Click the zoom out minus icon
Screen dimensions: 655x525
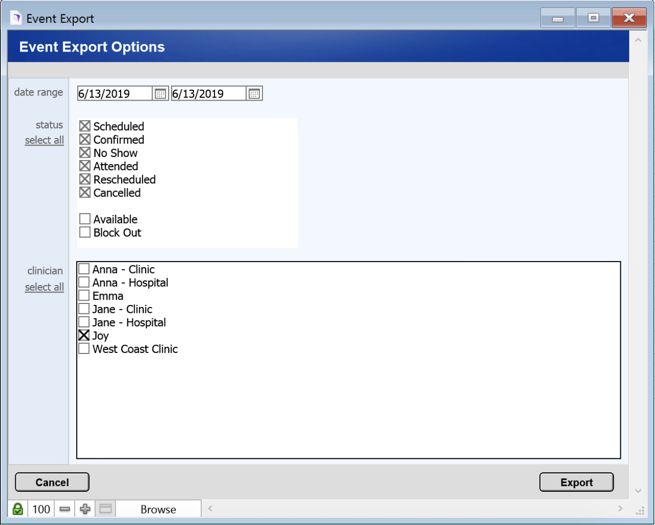[x=65, y=509]
